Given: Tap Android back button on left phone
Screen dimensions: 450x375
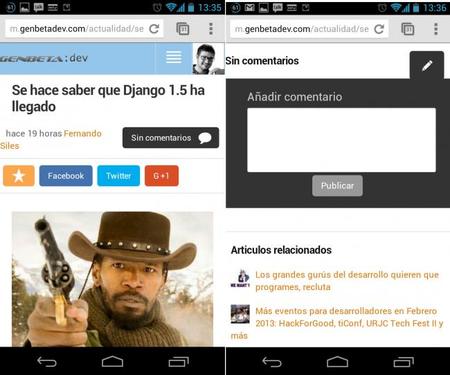Looking at the screenshot, I should (47, 362).
